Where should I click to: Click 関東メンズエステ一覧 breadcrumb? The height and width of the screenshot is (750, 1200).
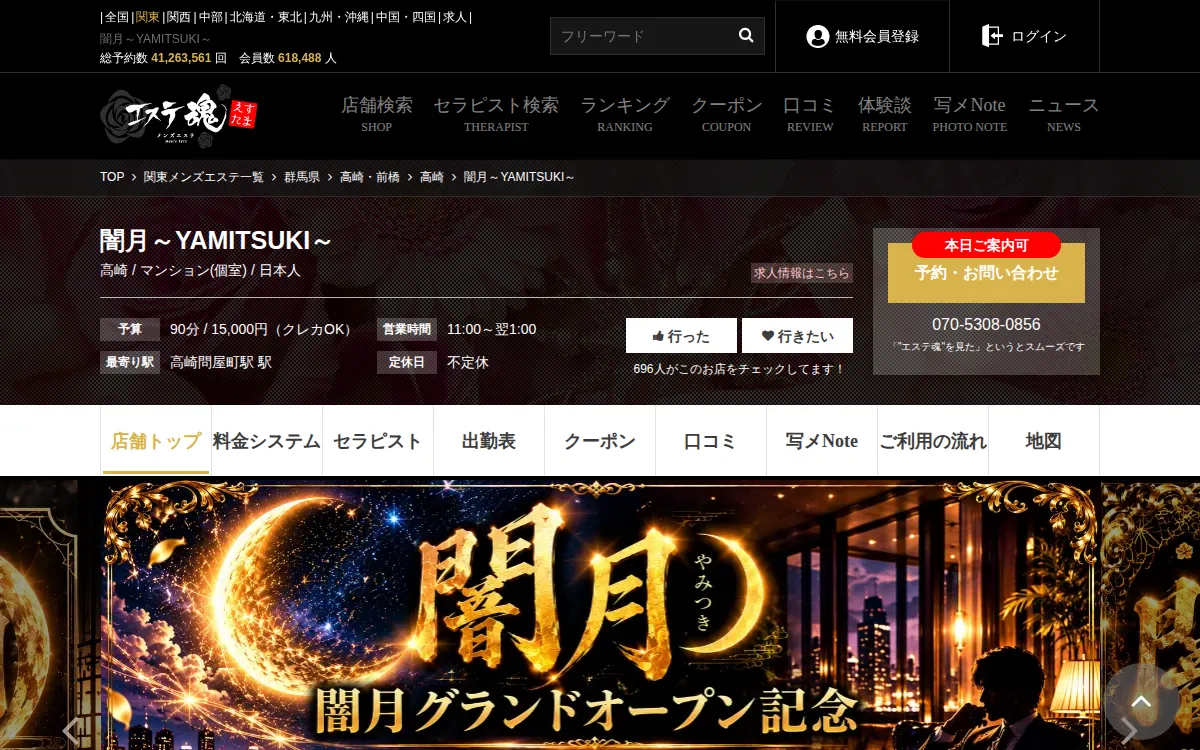[204, 177]
